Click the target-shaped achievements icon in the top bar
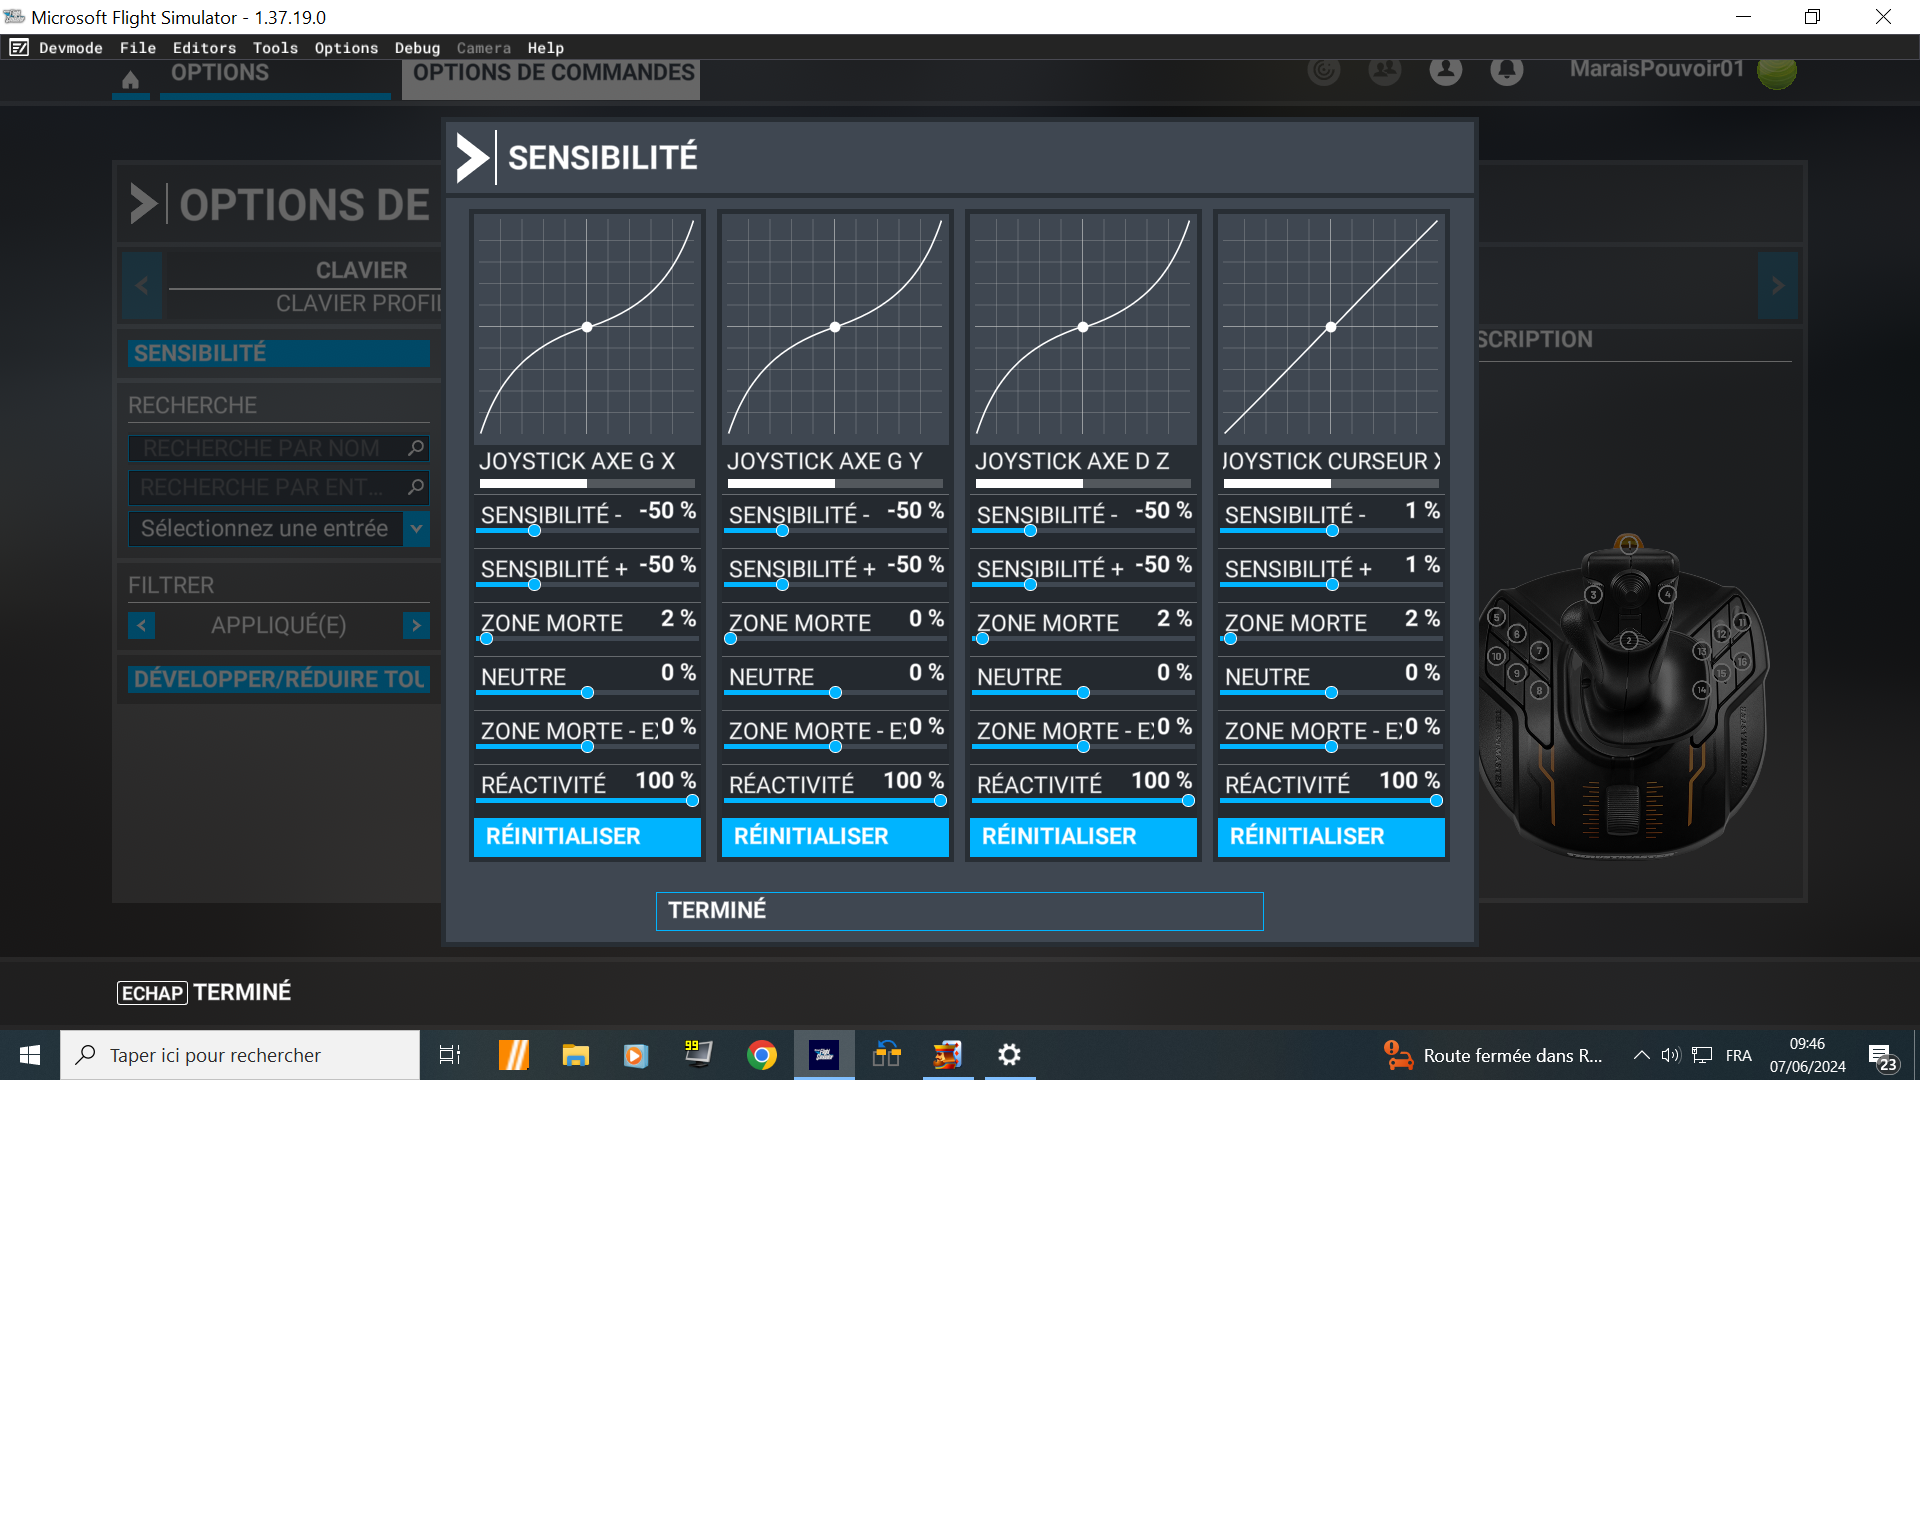This screenshot has width=1920, height=1536. click(x=1323, y=70)
